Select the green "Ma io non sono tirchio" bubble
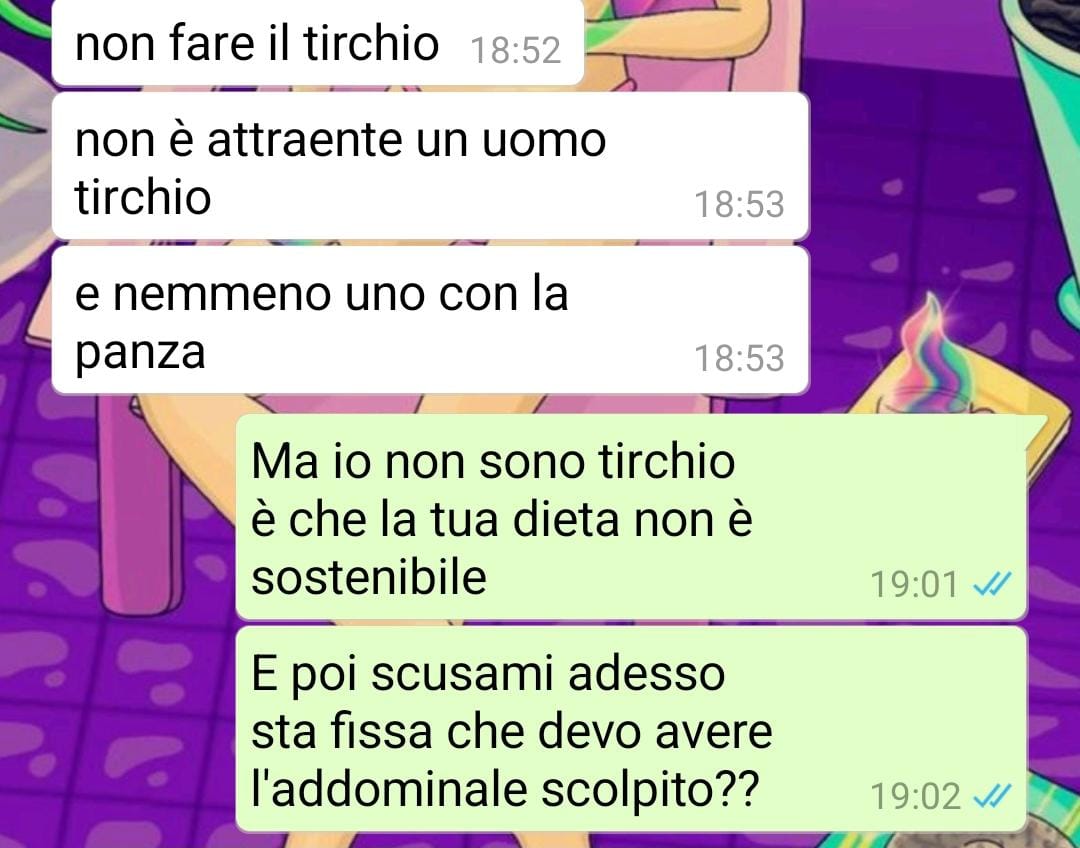This screenshot has width=1080, height=848. pyautogui.click(x=632, y=517)
